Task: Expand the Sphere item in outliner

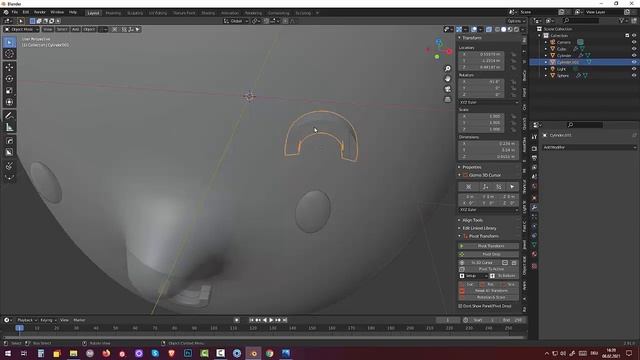Action: (x=546, y=76)
